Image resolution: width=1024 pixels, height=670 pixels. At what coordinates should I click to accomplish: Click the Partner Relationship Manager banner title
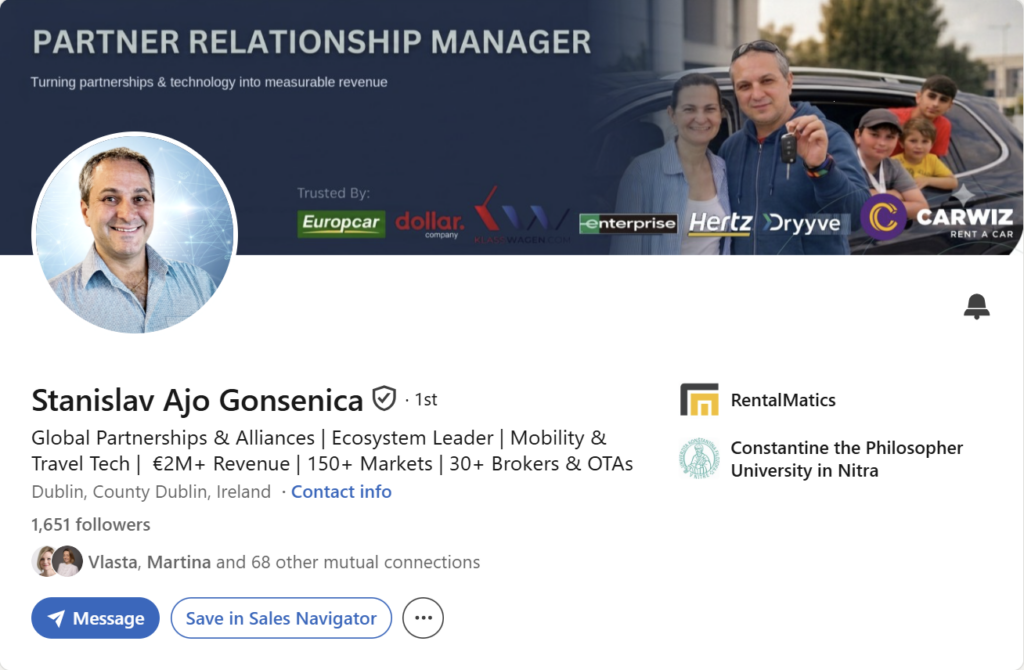click(312, 42)
